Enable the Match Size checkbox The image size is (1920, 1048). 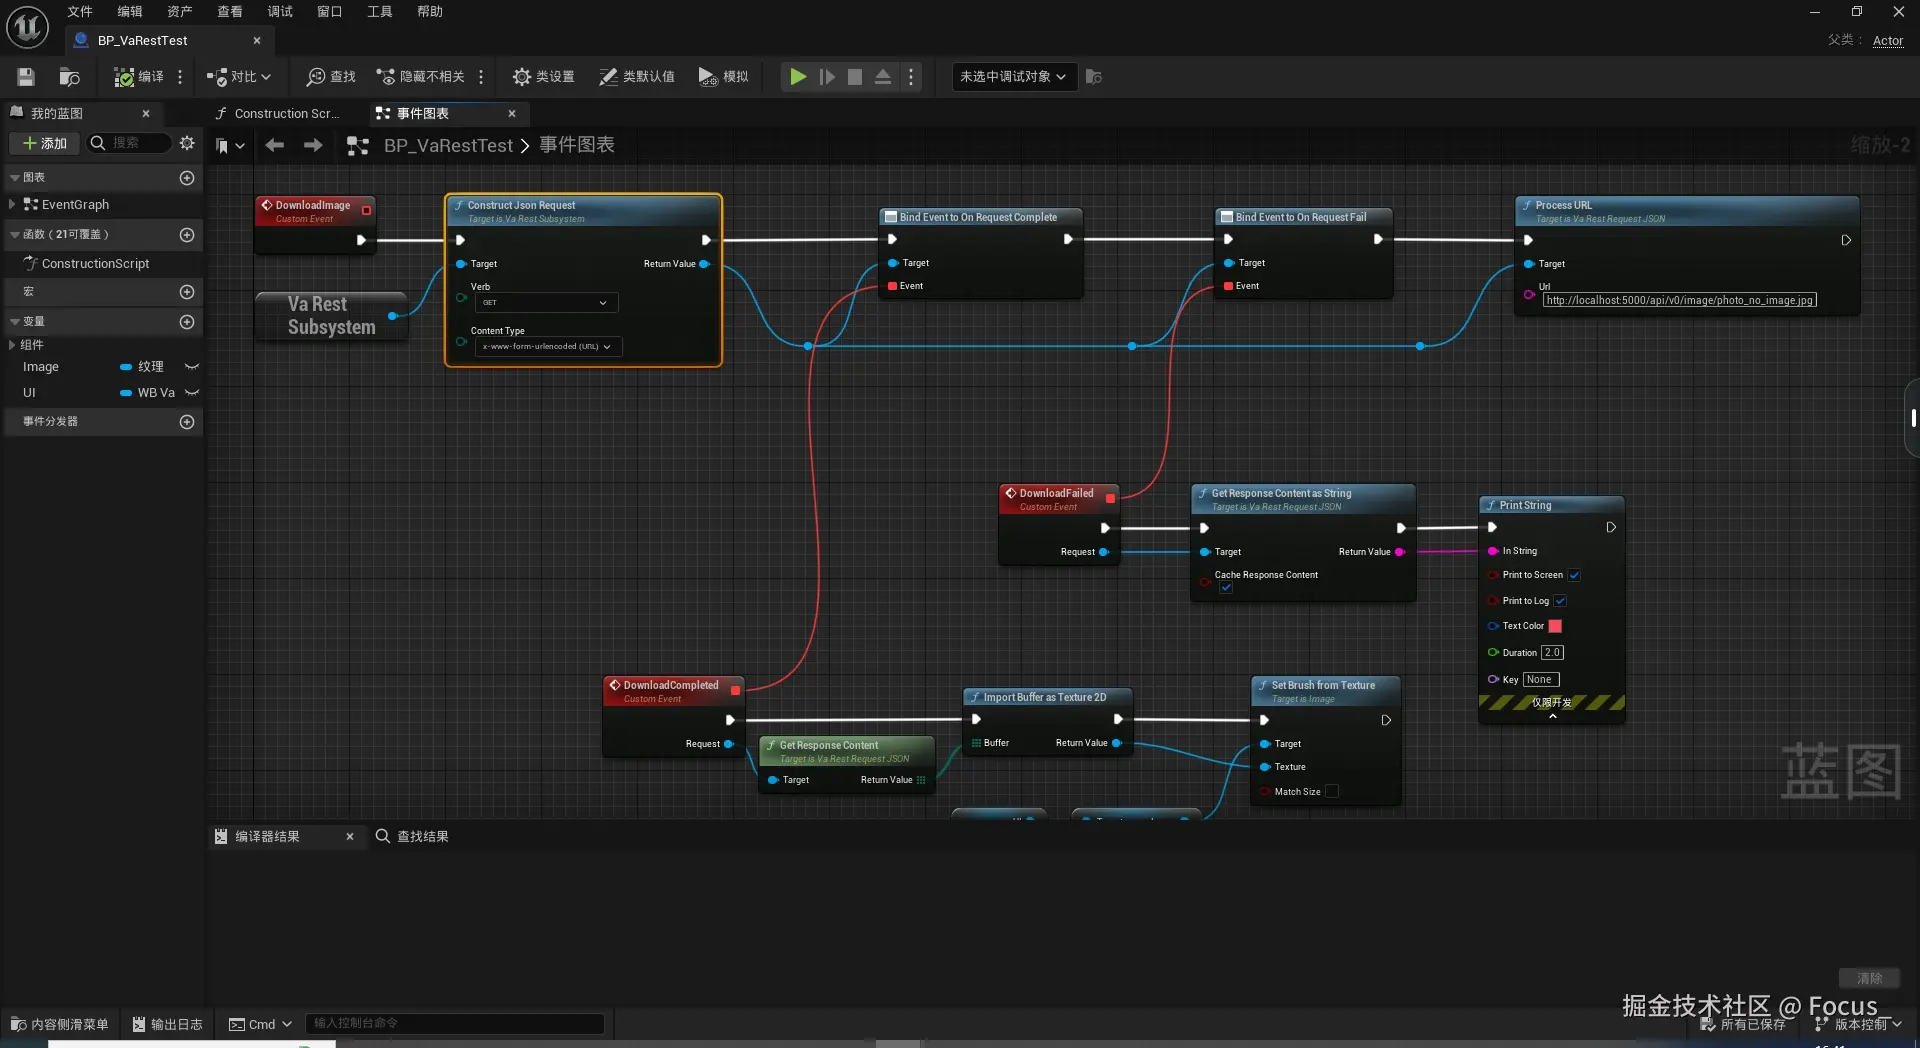[1331, 792]
